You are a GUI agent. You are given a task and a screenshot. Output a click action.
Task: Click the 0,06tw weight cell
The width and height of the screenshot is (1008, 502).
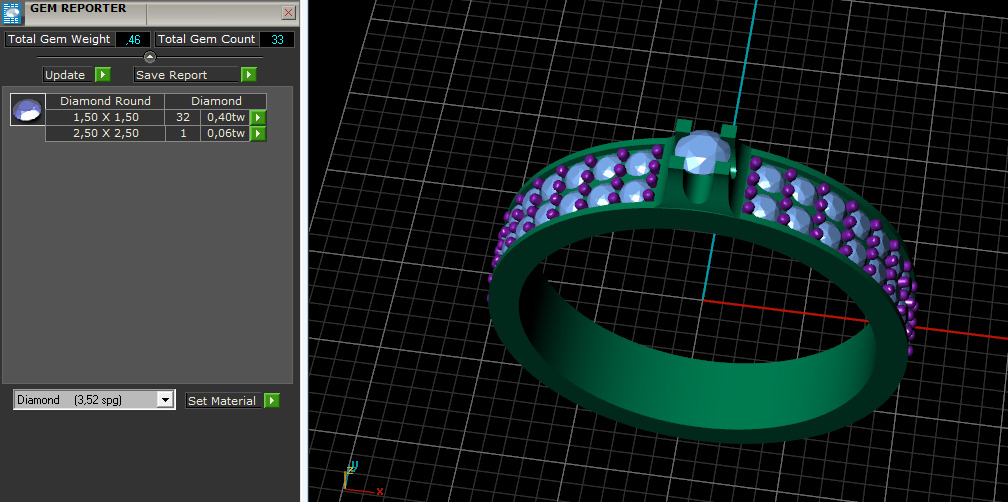tap(226, 134)
